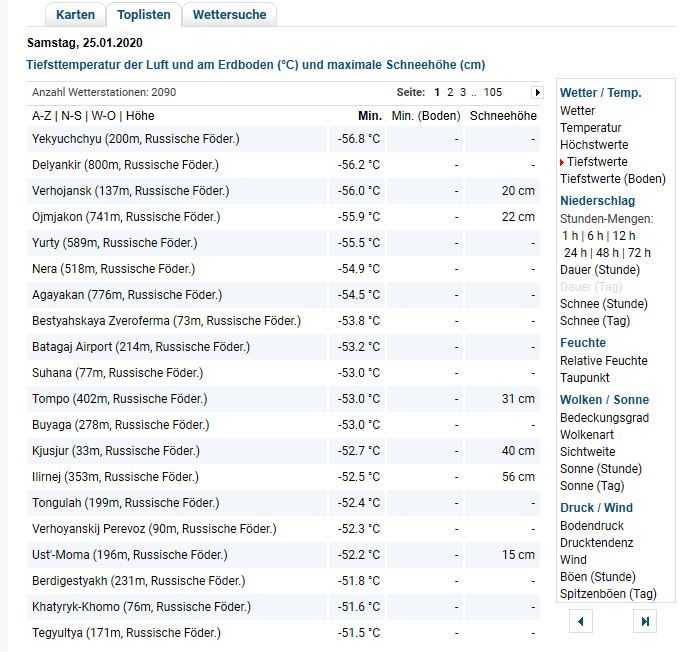The width and height of the screenshot is (681, 652).
Task: Open Bedeckungsgrad under Wolken / Sonne
Action: point(604,418)
